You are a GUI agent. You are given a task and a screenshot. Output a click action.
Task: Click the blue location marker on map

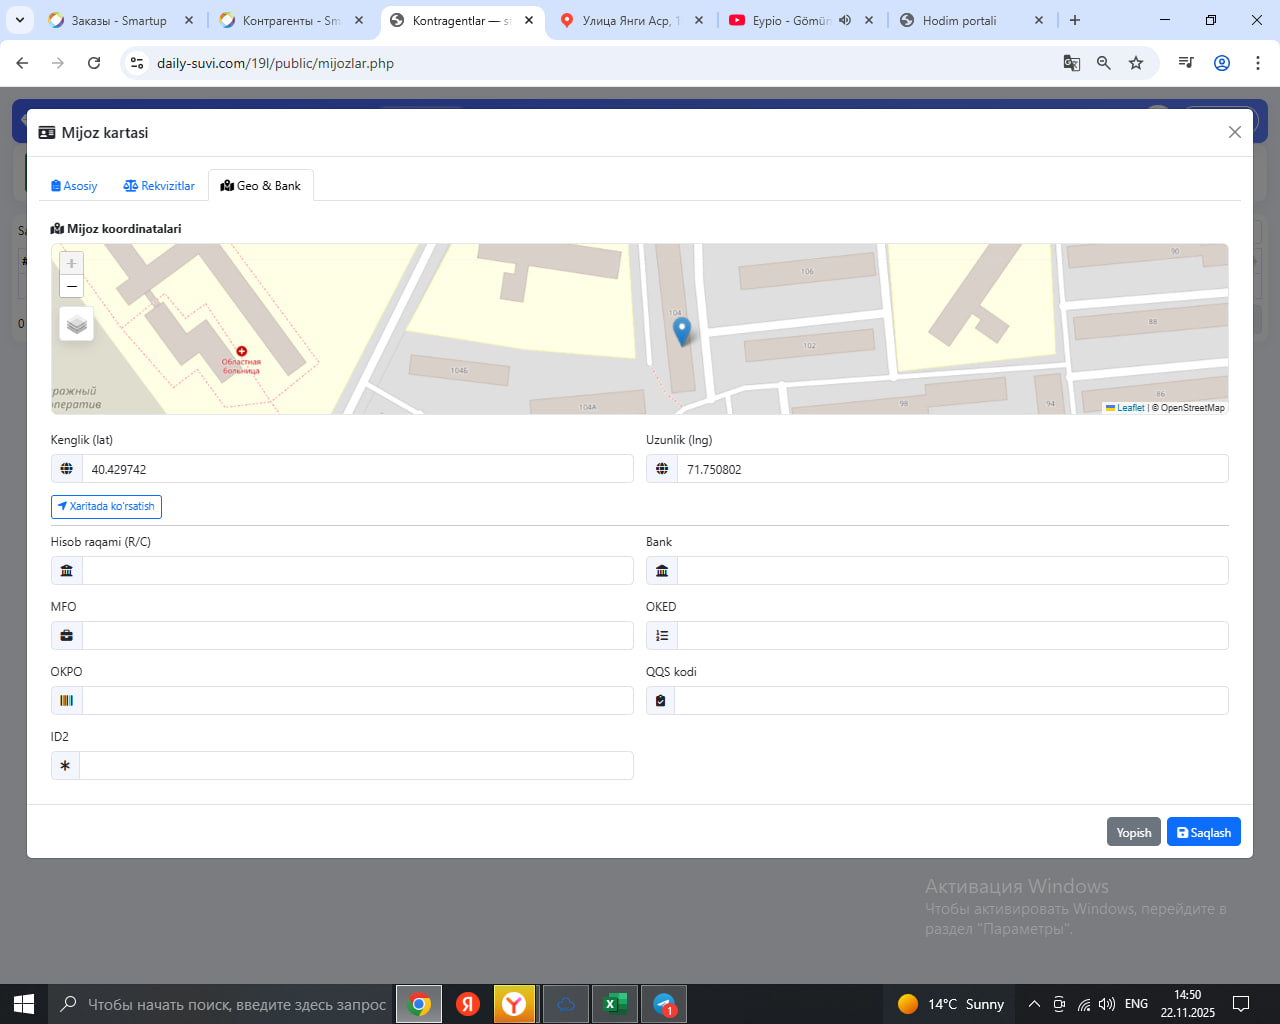tap(682, 331)
